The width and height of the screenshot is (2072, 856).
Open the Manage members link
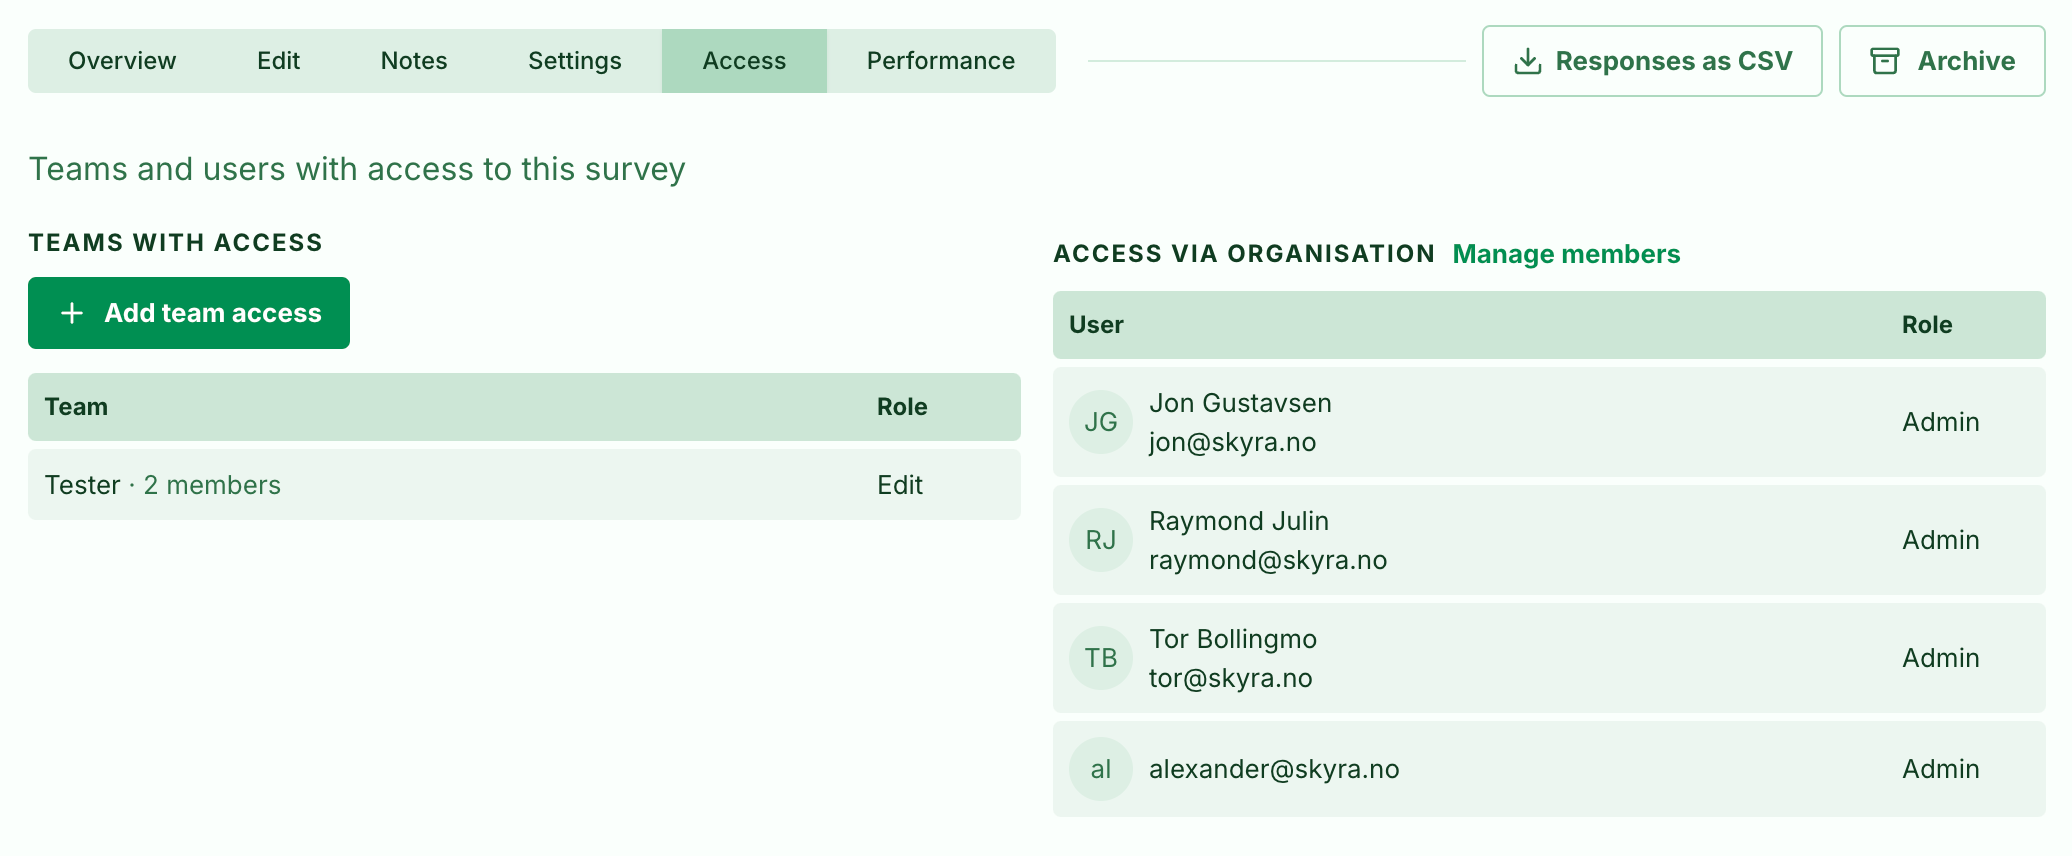point(1566,254)
